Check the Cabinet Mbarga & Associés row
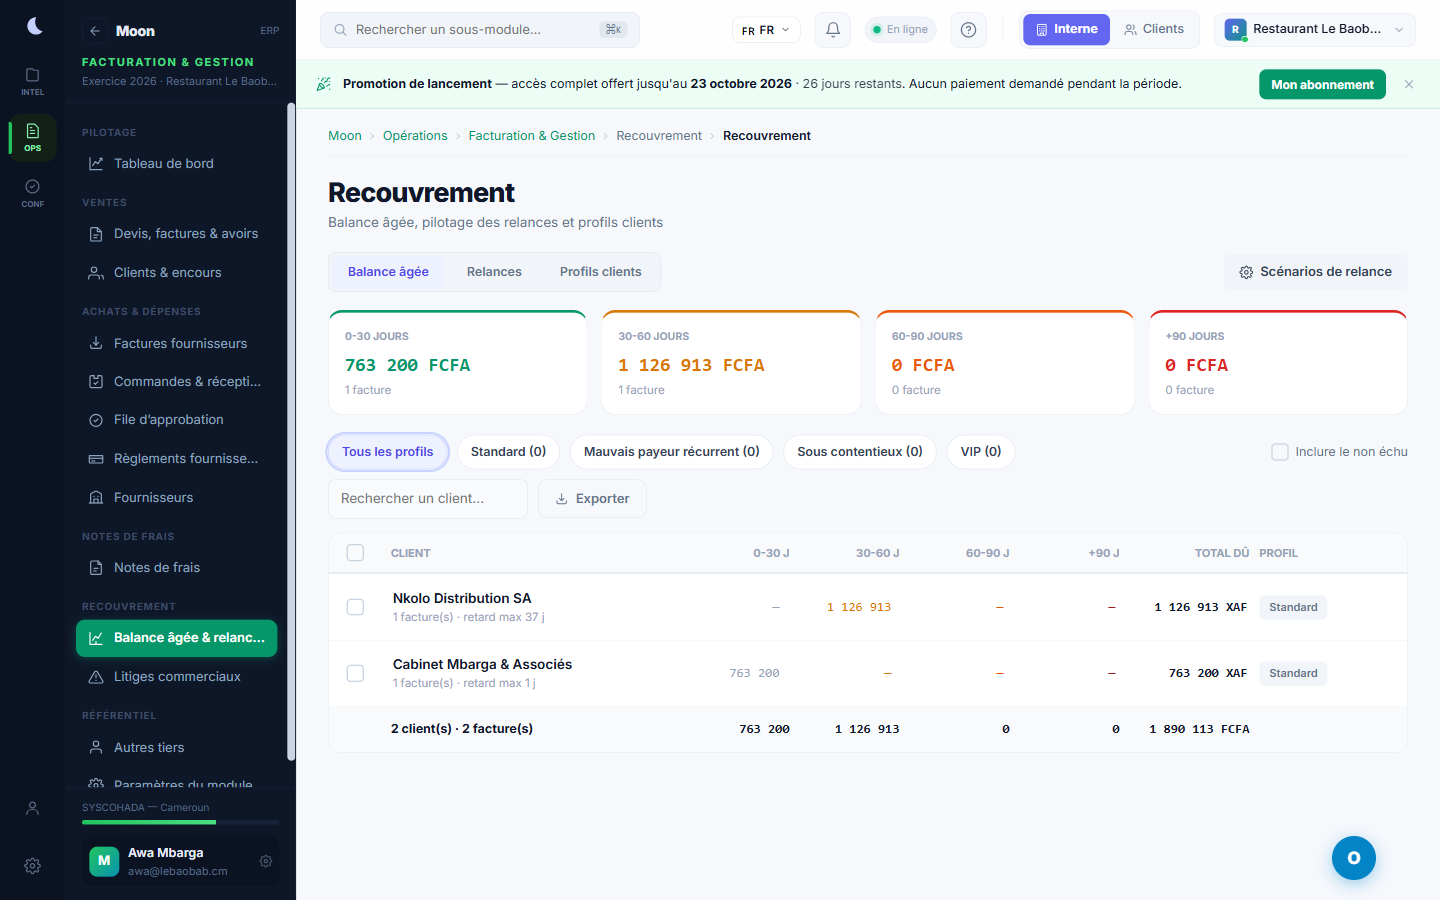 355,673
